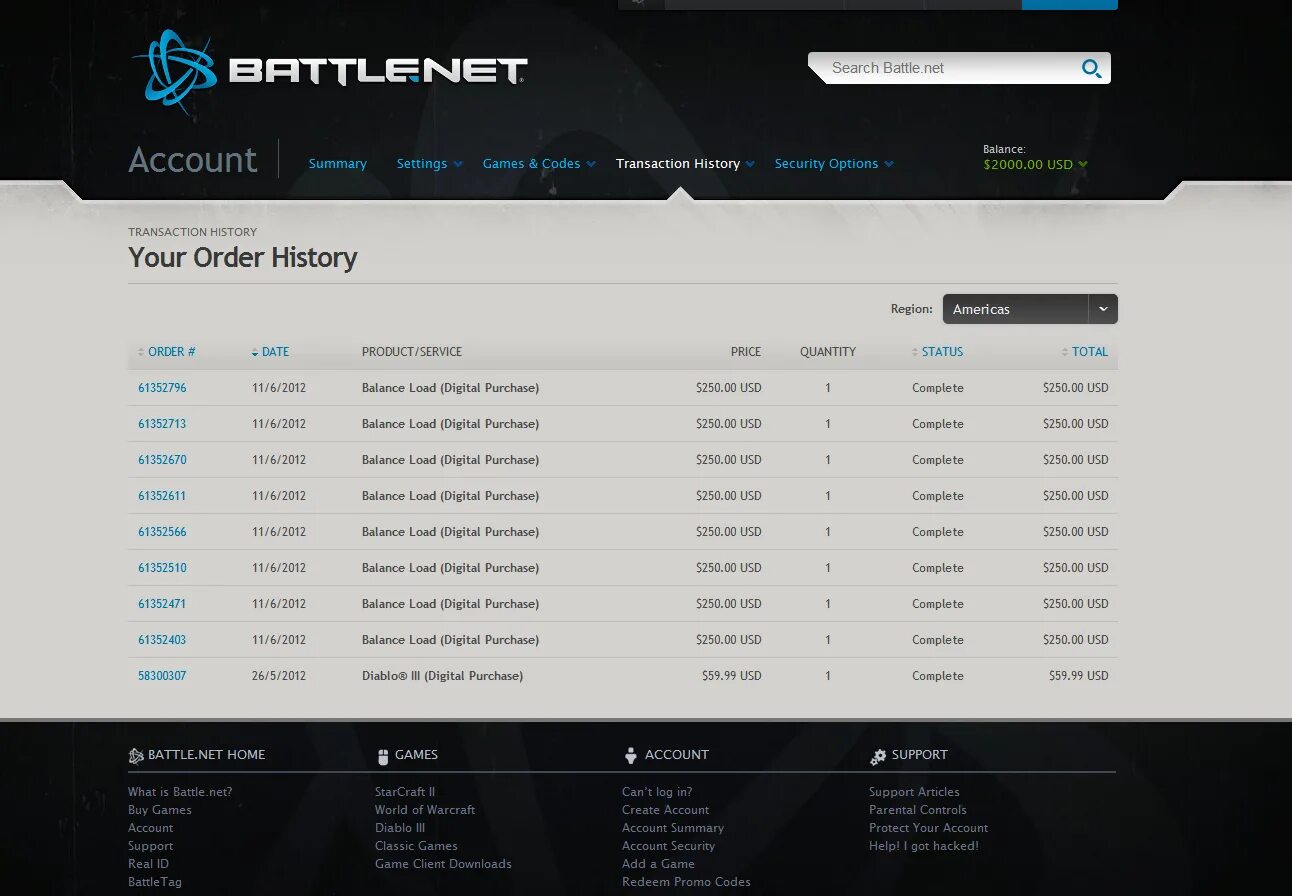Open World of Warcraft footer link
This screenshot has height=896, width=1292.
coord(425,810)
